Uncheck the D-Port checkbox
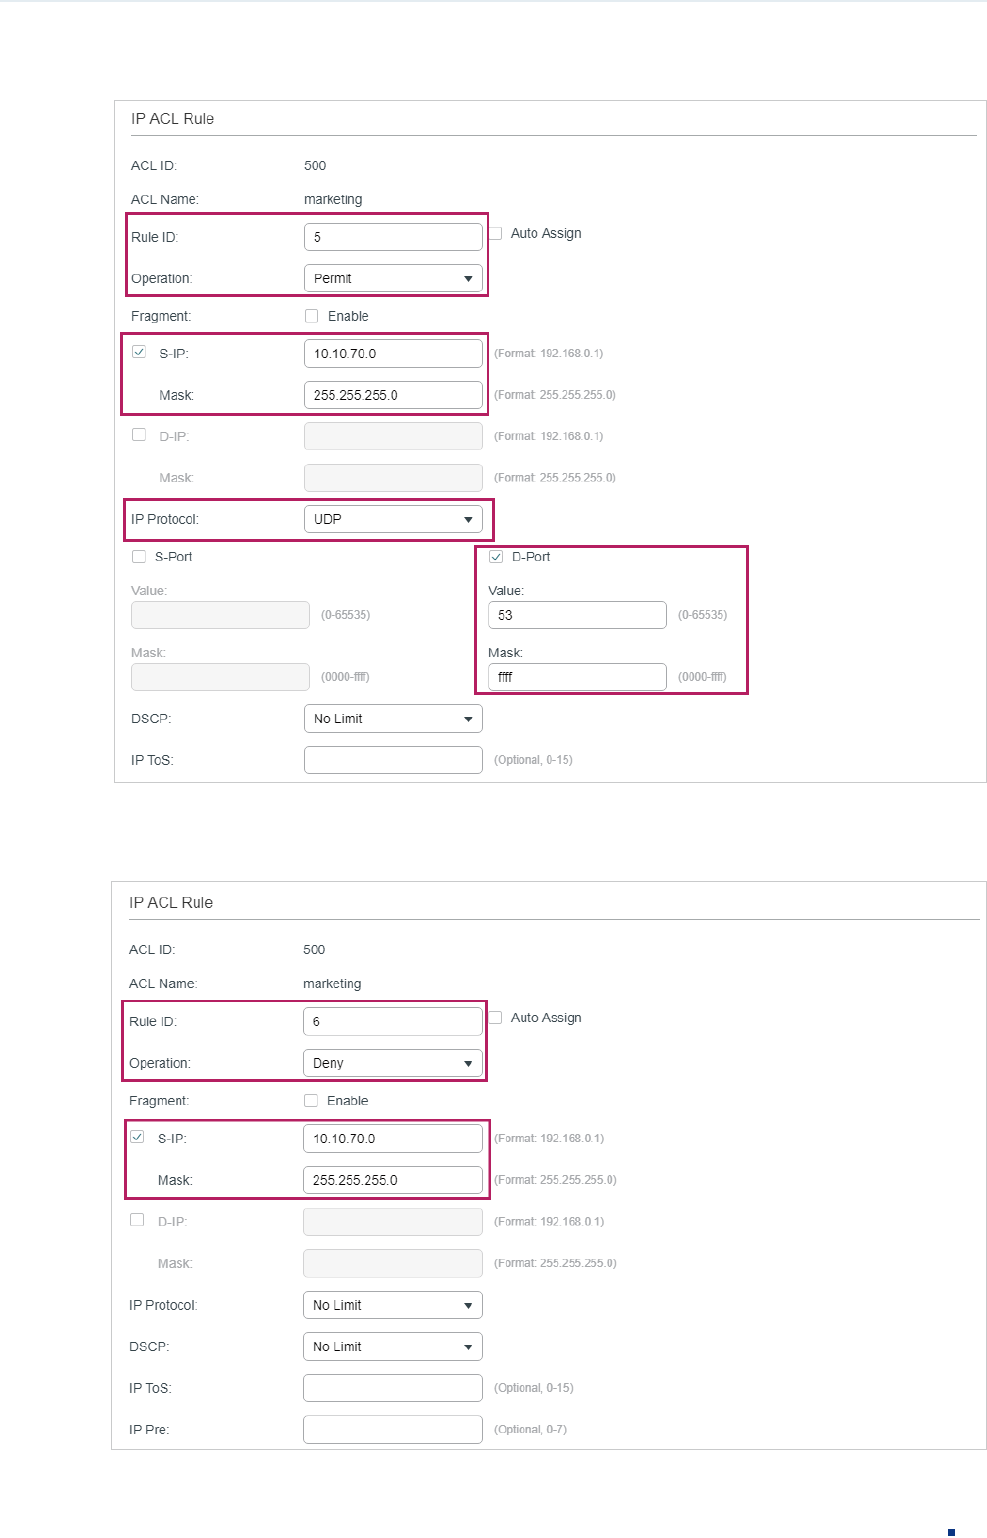The image size is (987, 1538). point(496,557)
